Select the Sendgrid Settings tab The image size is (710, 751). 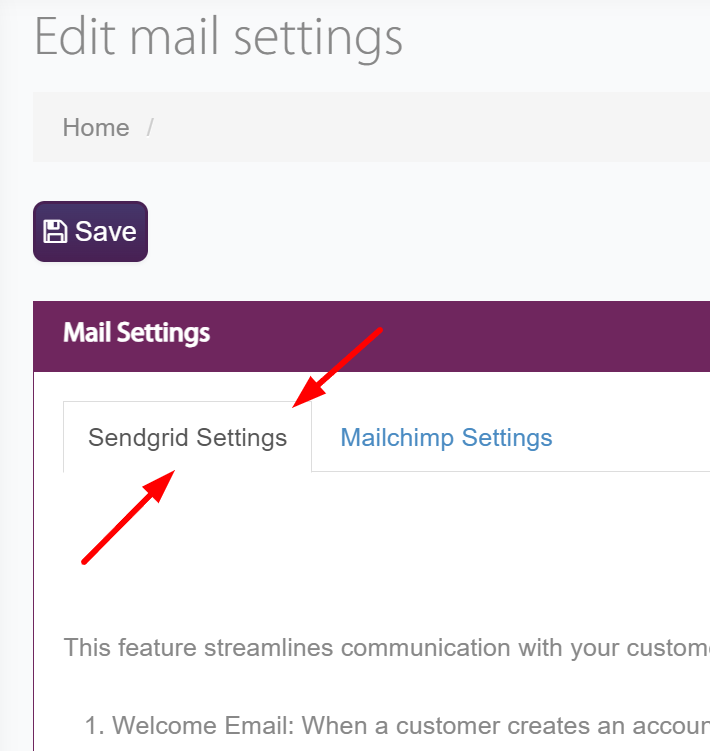pos(187,437)
